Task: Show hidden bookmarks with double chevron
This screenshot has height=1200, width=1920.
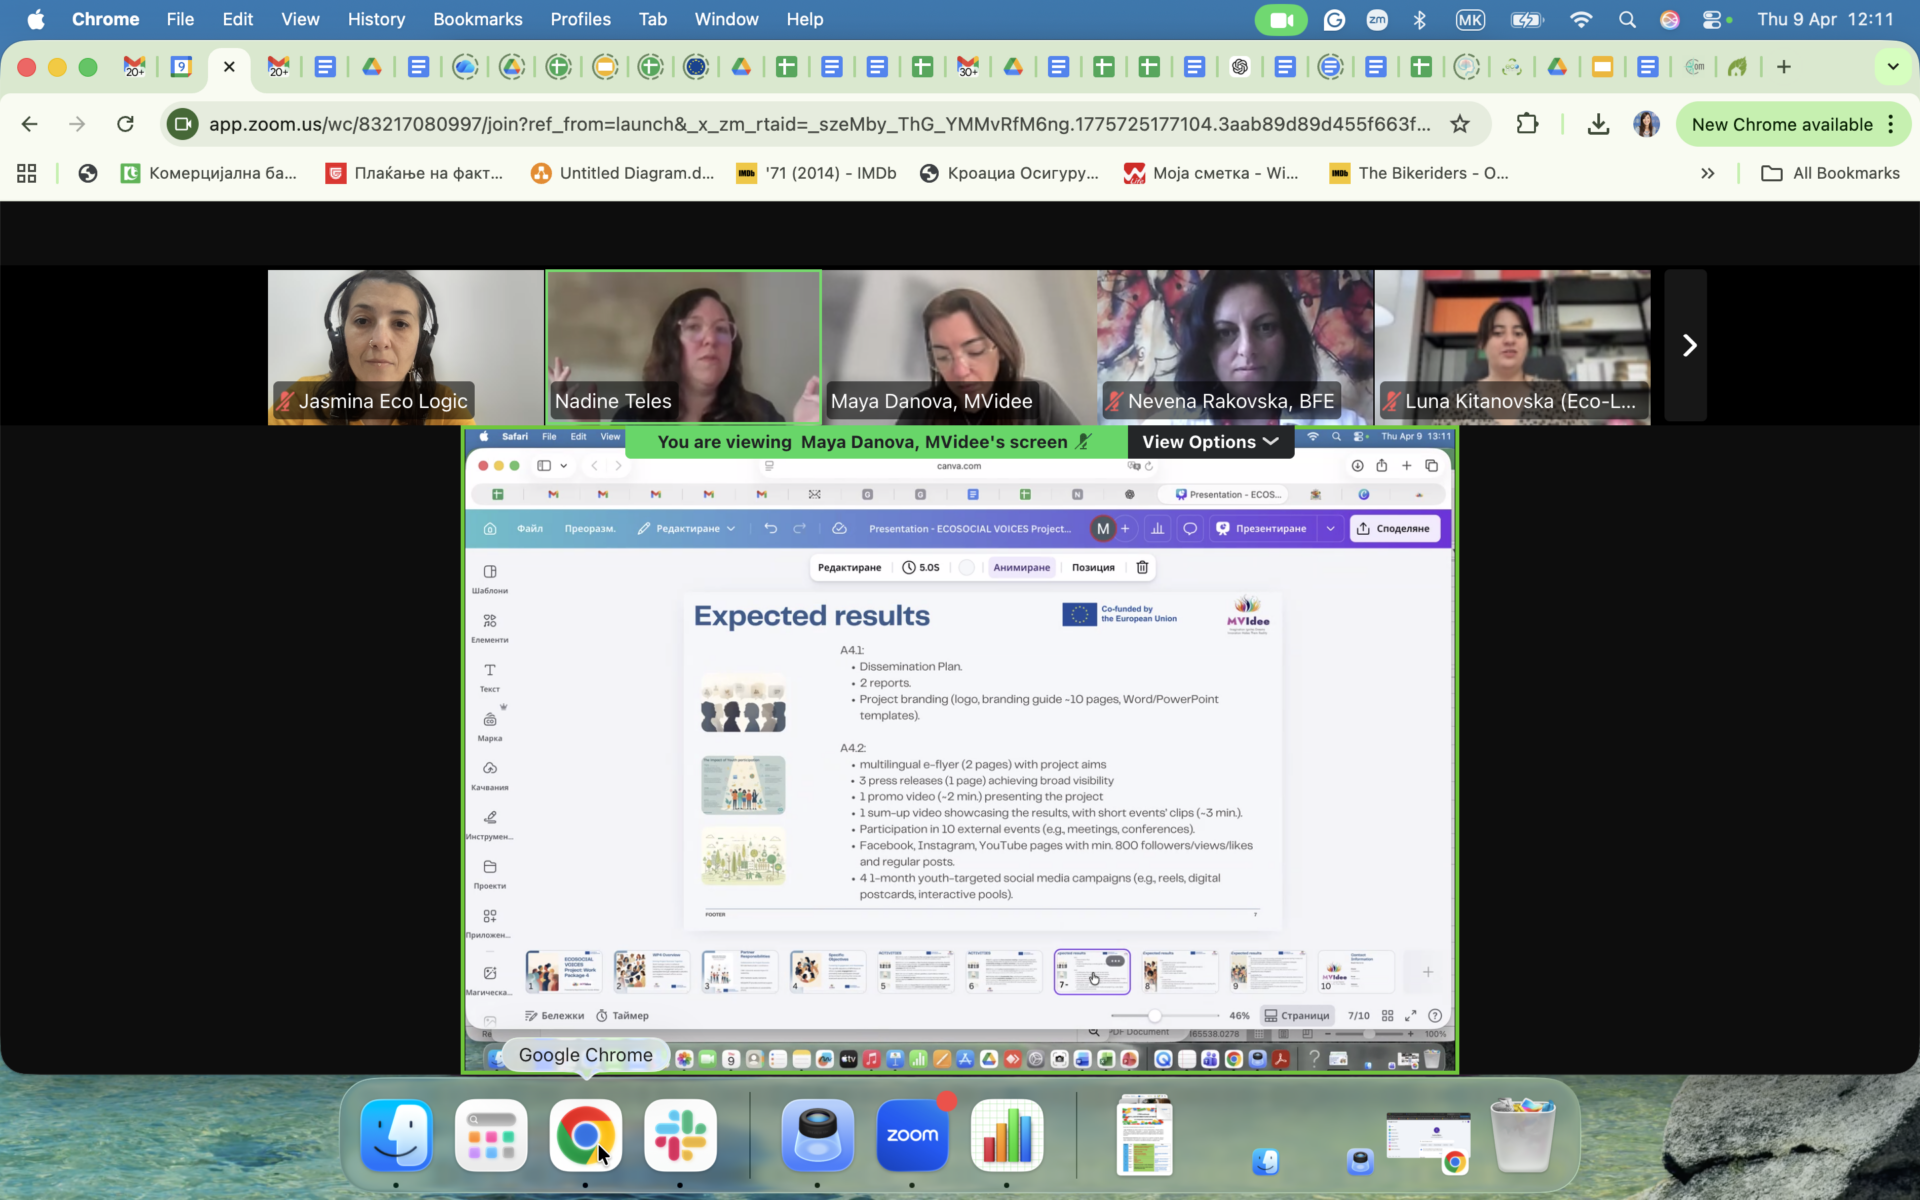Action: pyautogui.click(x=1707, y=173)
